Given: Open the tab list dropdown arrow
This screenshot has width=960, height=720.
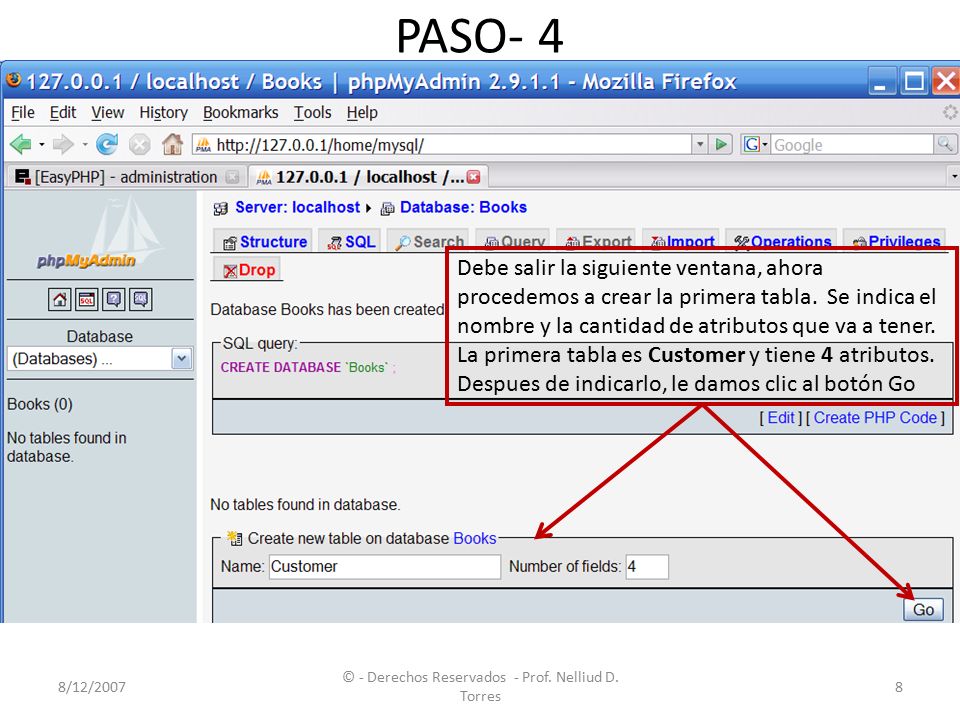Looking at the screenshot, I should click(x=954, y=177).
